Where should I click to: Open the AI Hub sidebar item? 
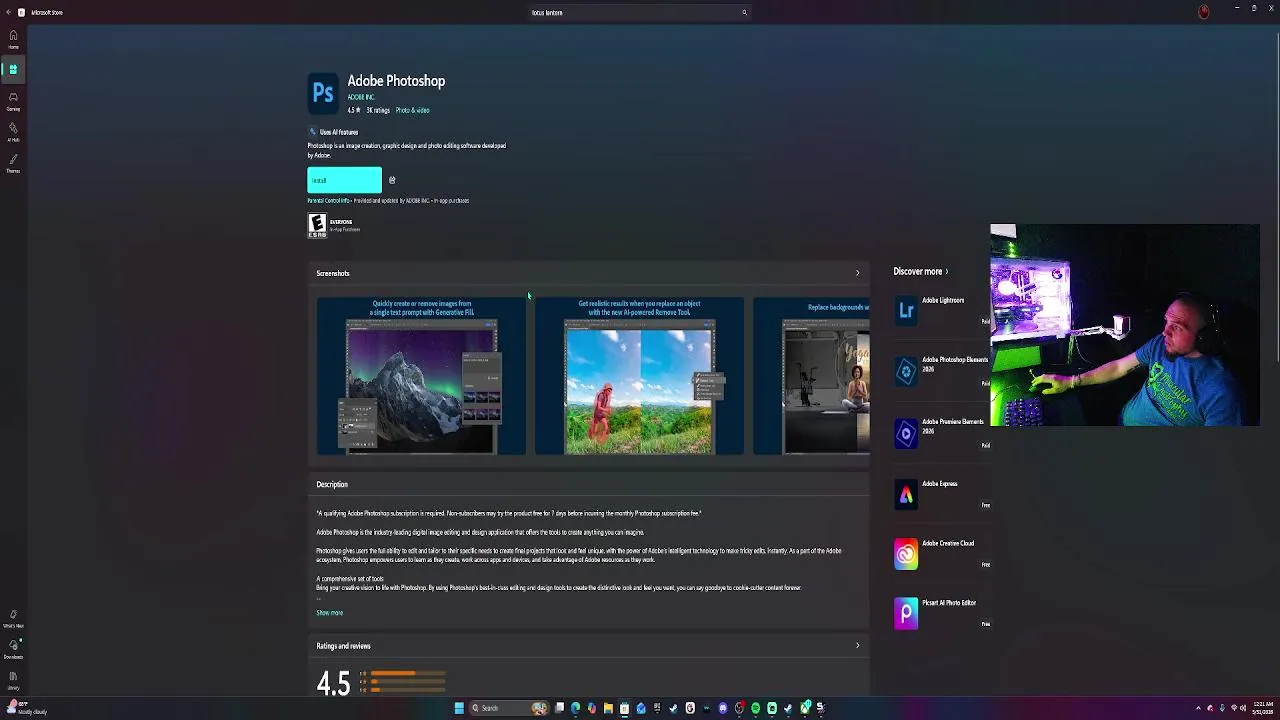[13, 132]
